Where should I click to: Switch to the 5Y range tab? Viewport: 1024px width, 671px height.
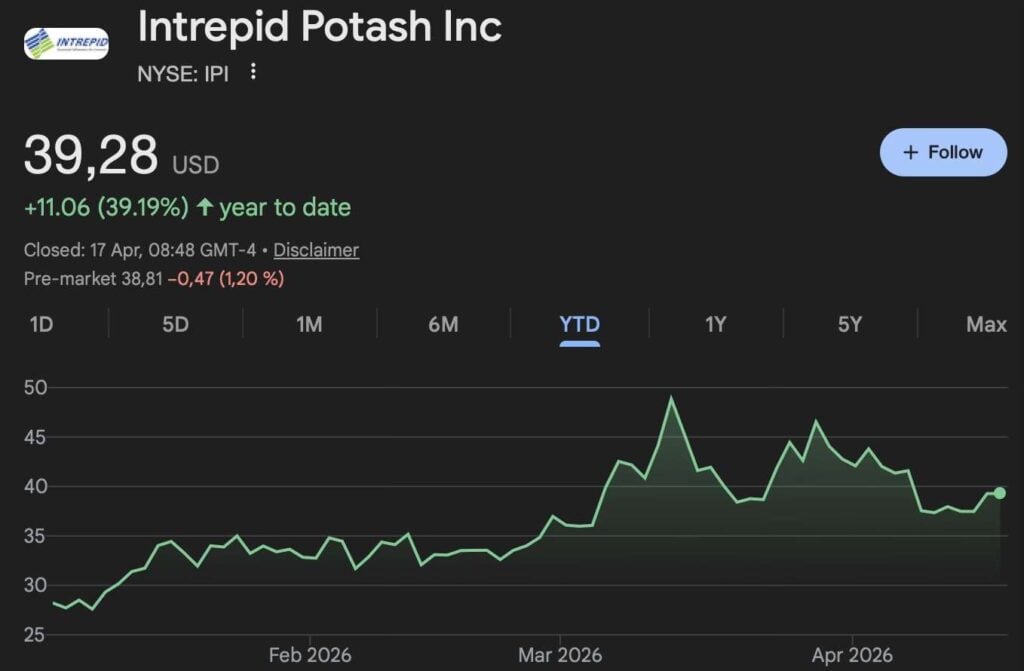point(849,324)
